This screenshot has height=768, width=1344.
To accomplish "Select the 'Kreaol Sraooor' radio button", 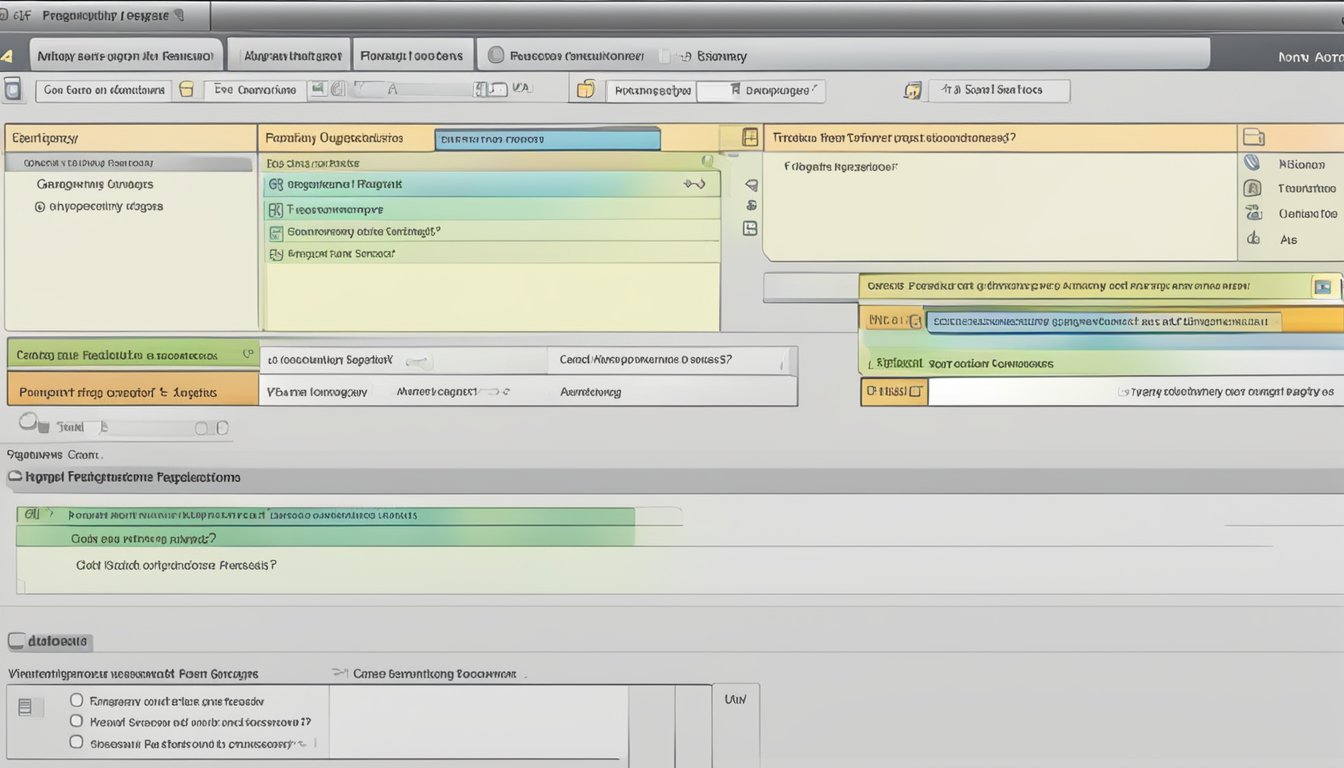I will tap(76, 721).
